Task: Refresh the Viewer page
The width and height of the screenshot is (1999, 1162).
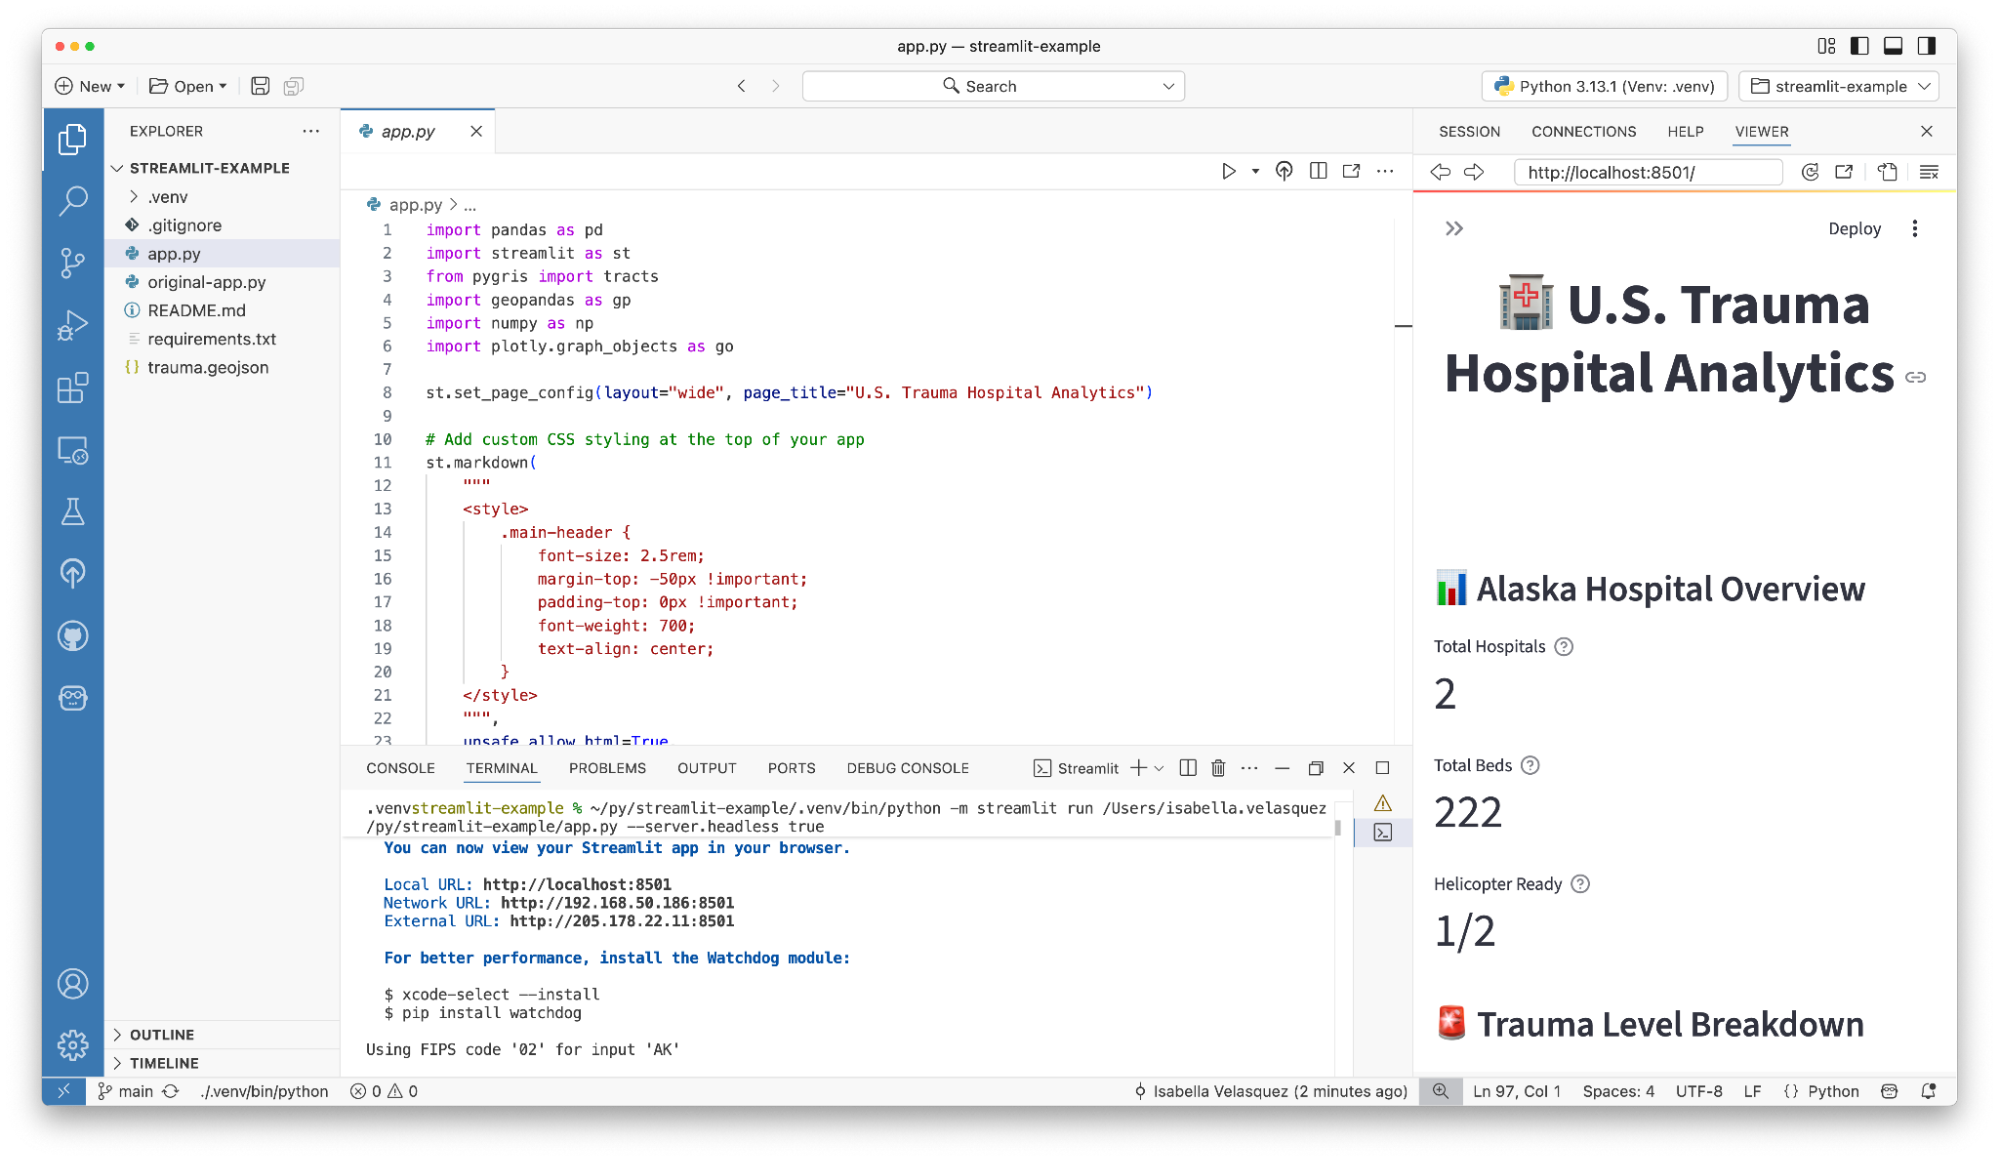Action: coord(1809,172)
